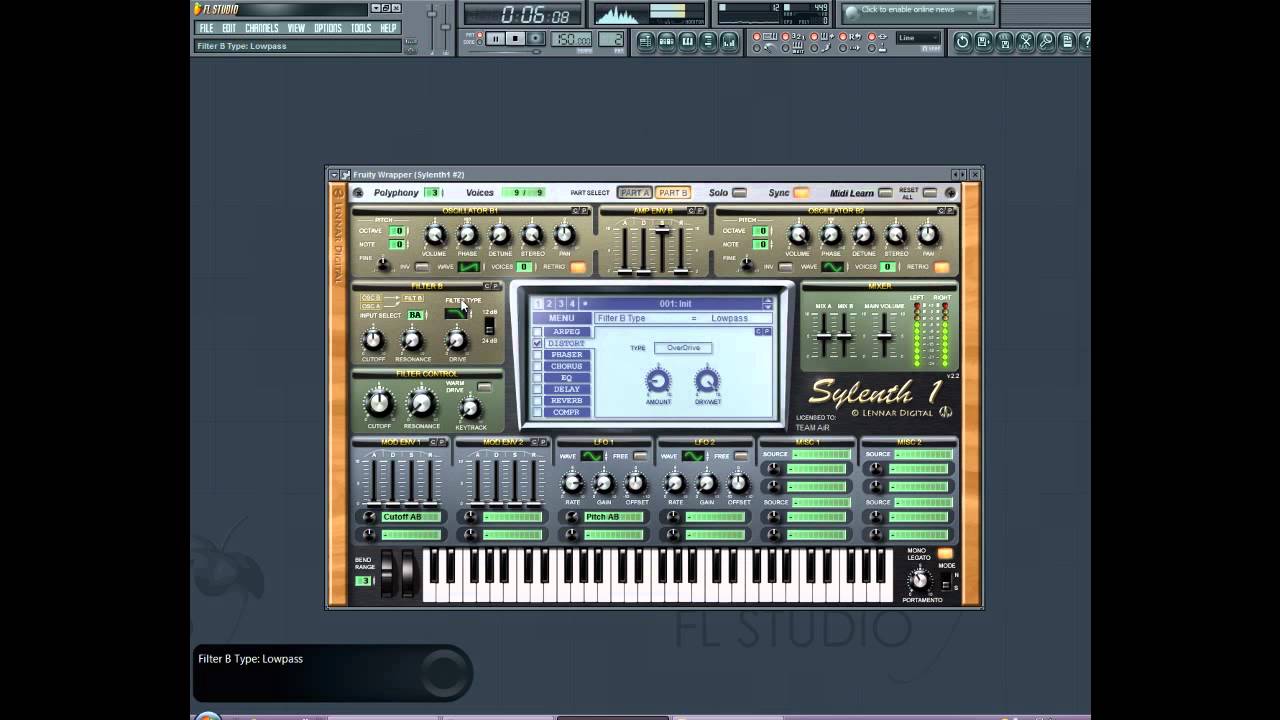Click the LFO 2 wave shape display
The height and width of the screenshot is (720, 1280).
(x=693, y=456)
